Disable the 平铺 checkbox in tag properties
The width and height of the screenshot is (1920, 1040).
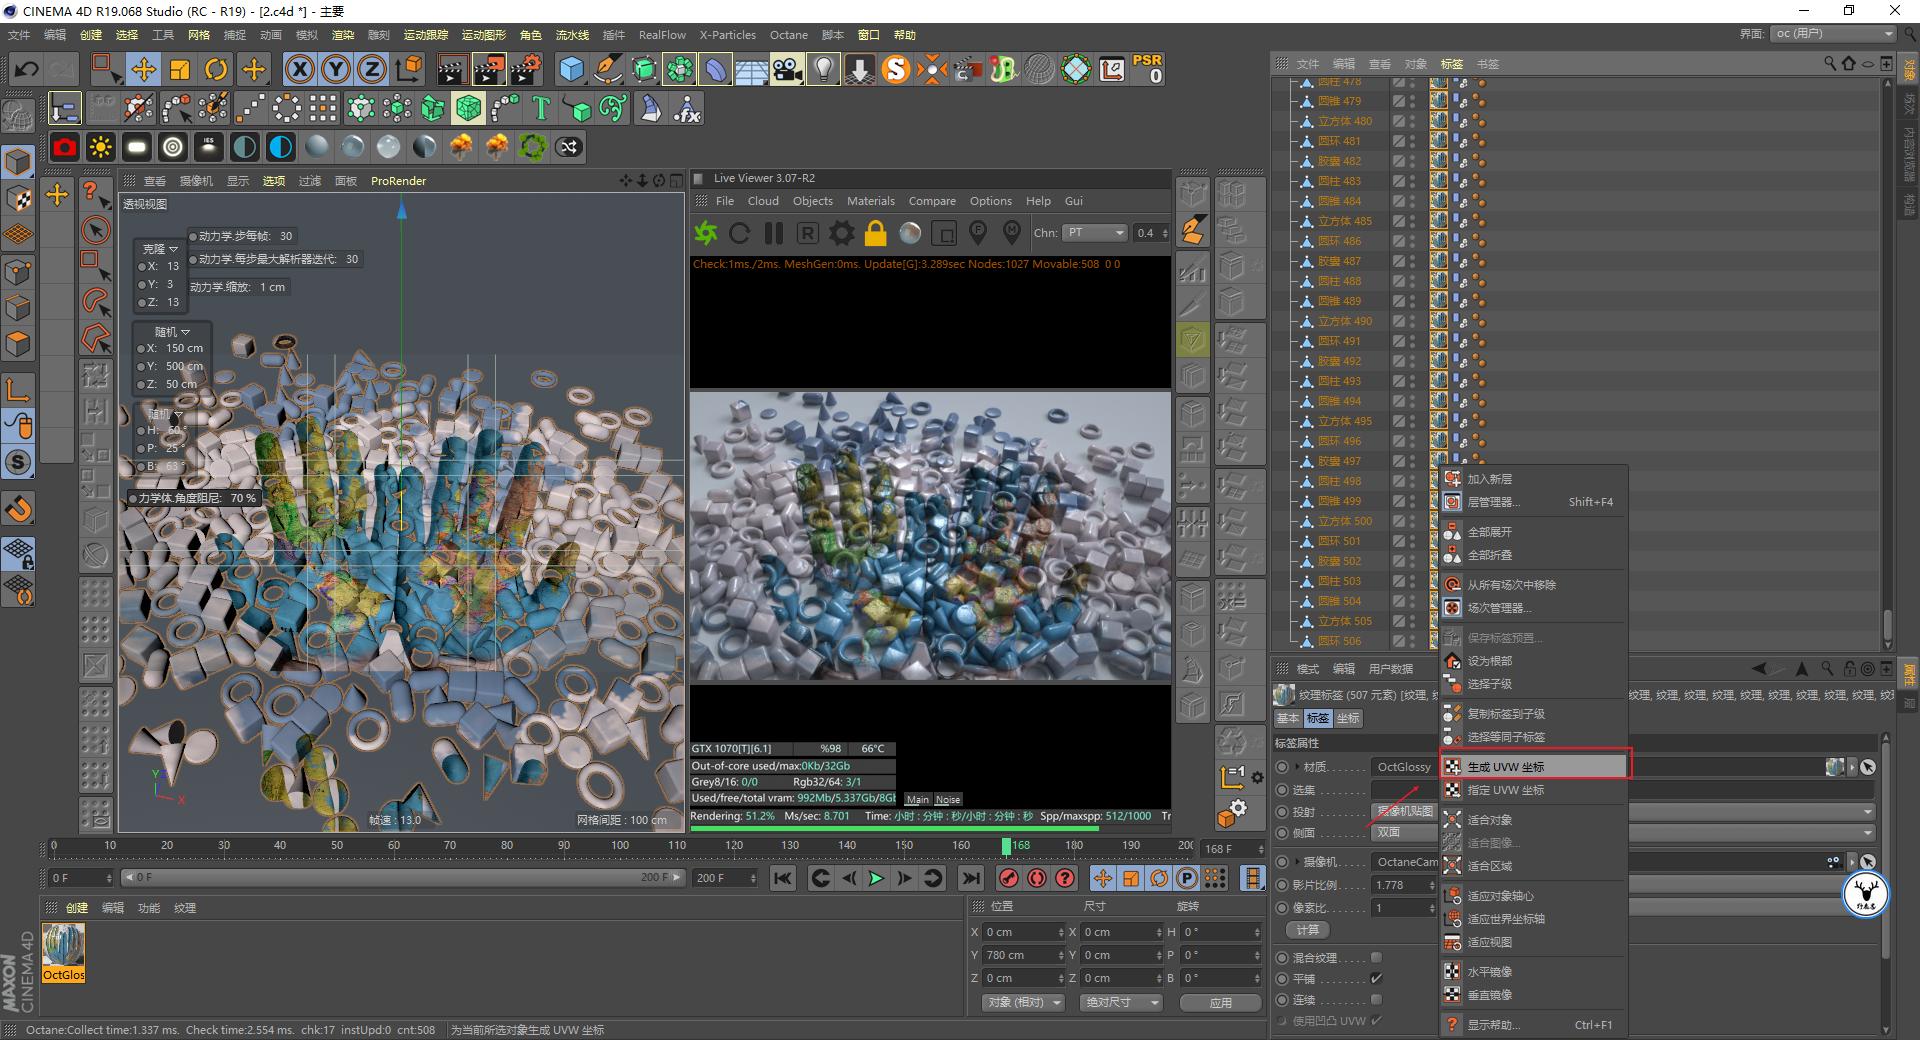click(x=1376, y=978)
